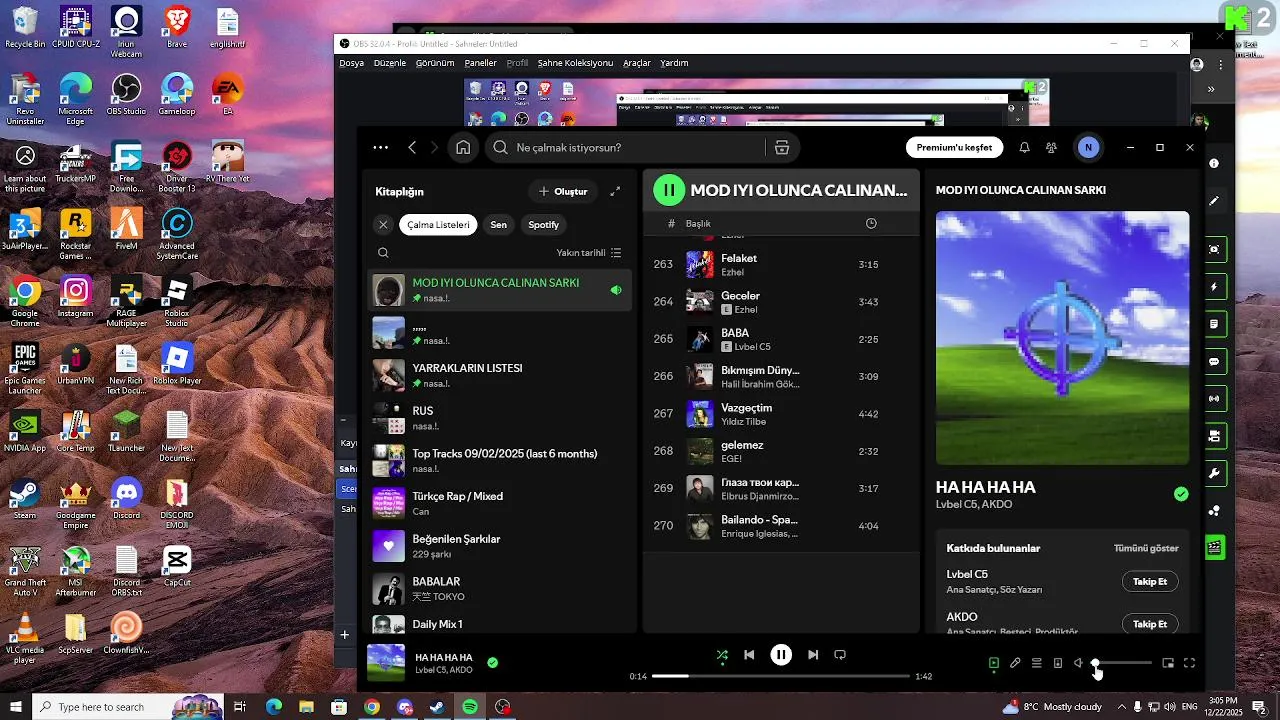Open OBS Yardım menu
This screenshot has height=720, width=1280.
click(674, 63)
